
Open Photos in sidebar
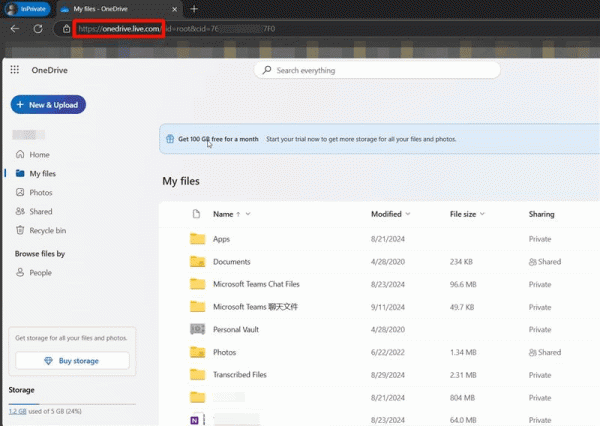(x=41, y=193)
